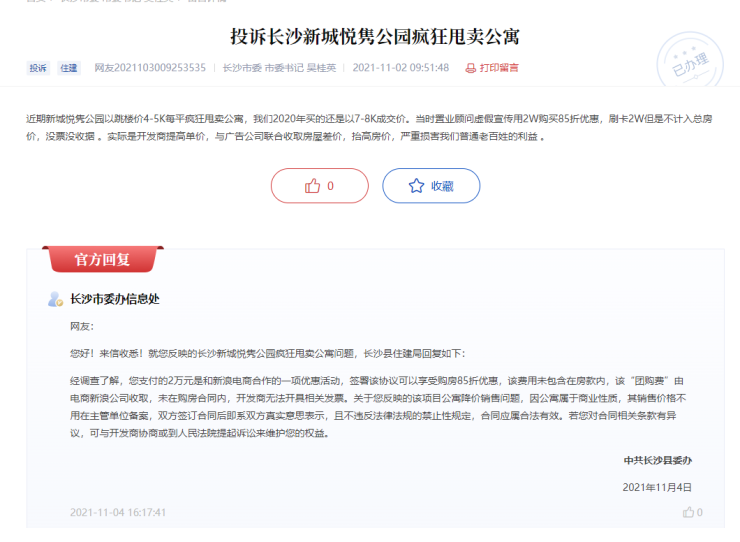Click the 长沙市委办信息处 name
740x542 pixels.
115,299
